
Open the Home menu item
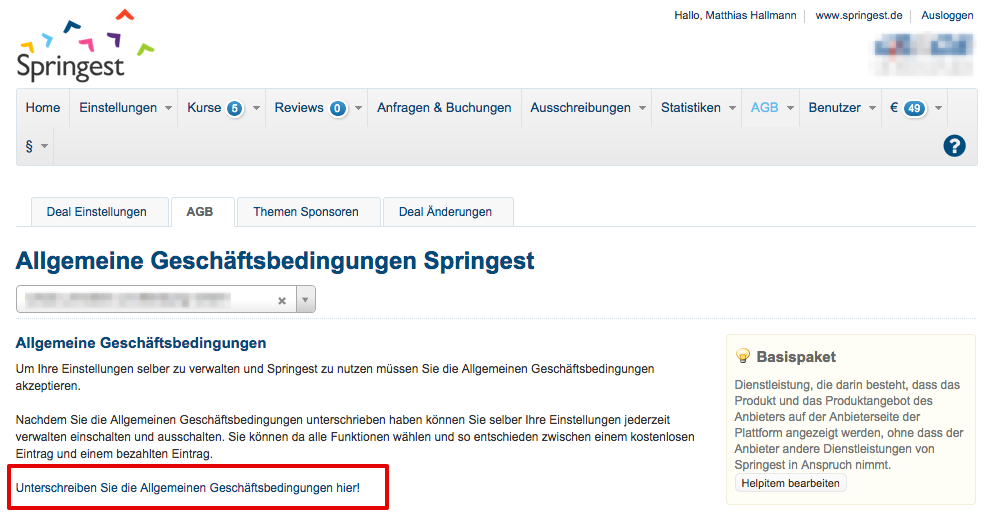pyautogui.click(x=43, y=108)
